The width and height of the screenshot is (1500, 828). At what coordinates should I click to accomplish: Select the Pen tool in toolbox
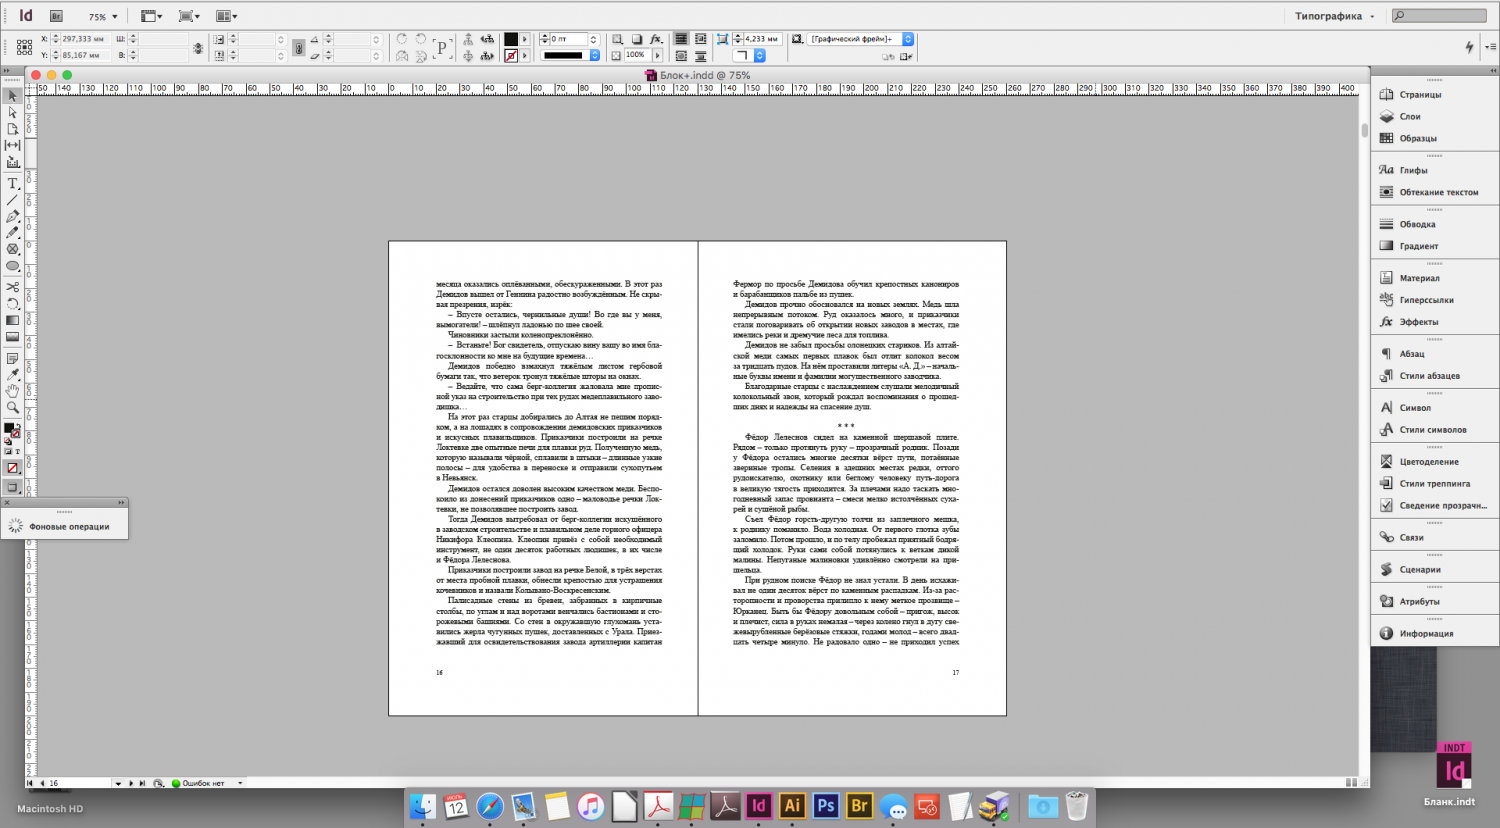click(12, 216)
